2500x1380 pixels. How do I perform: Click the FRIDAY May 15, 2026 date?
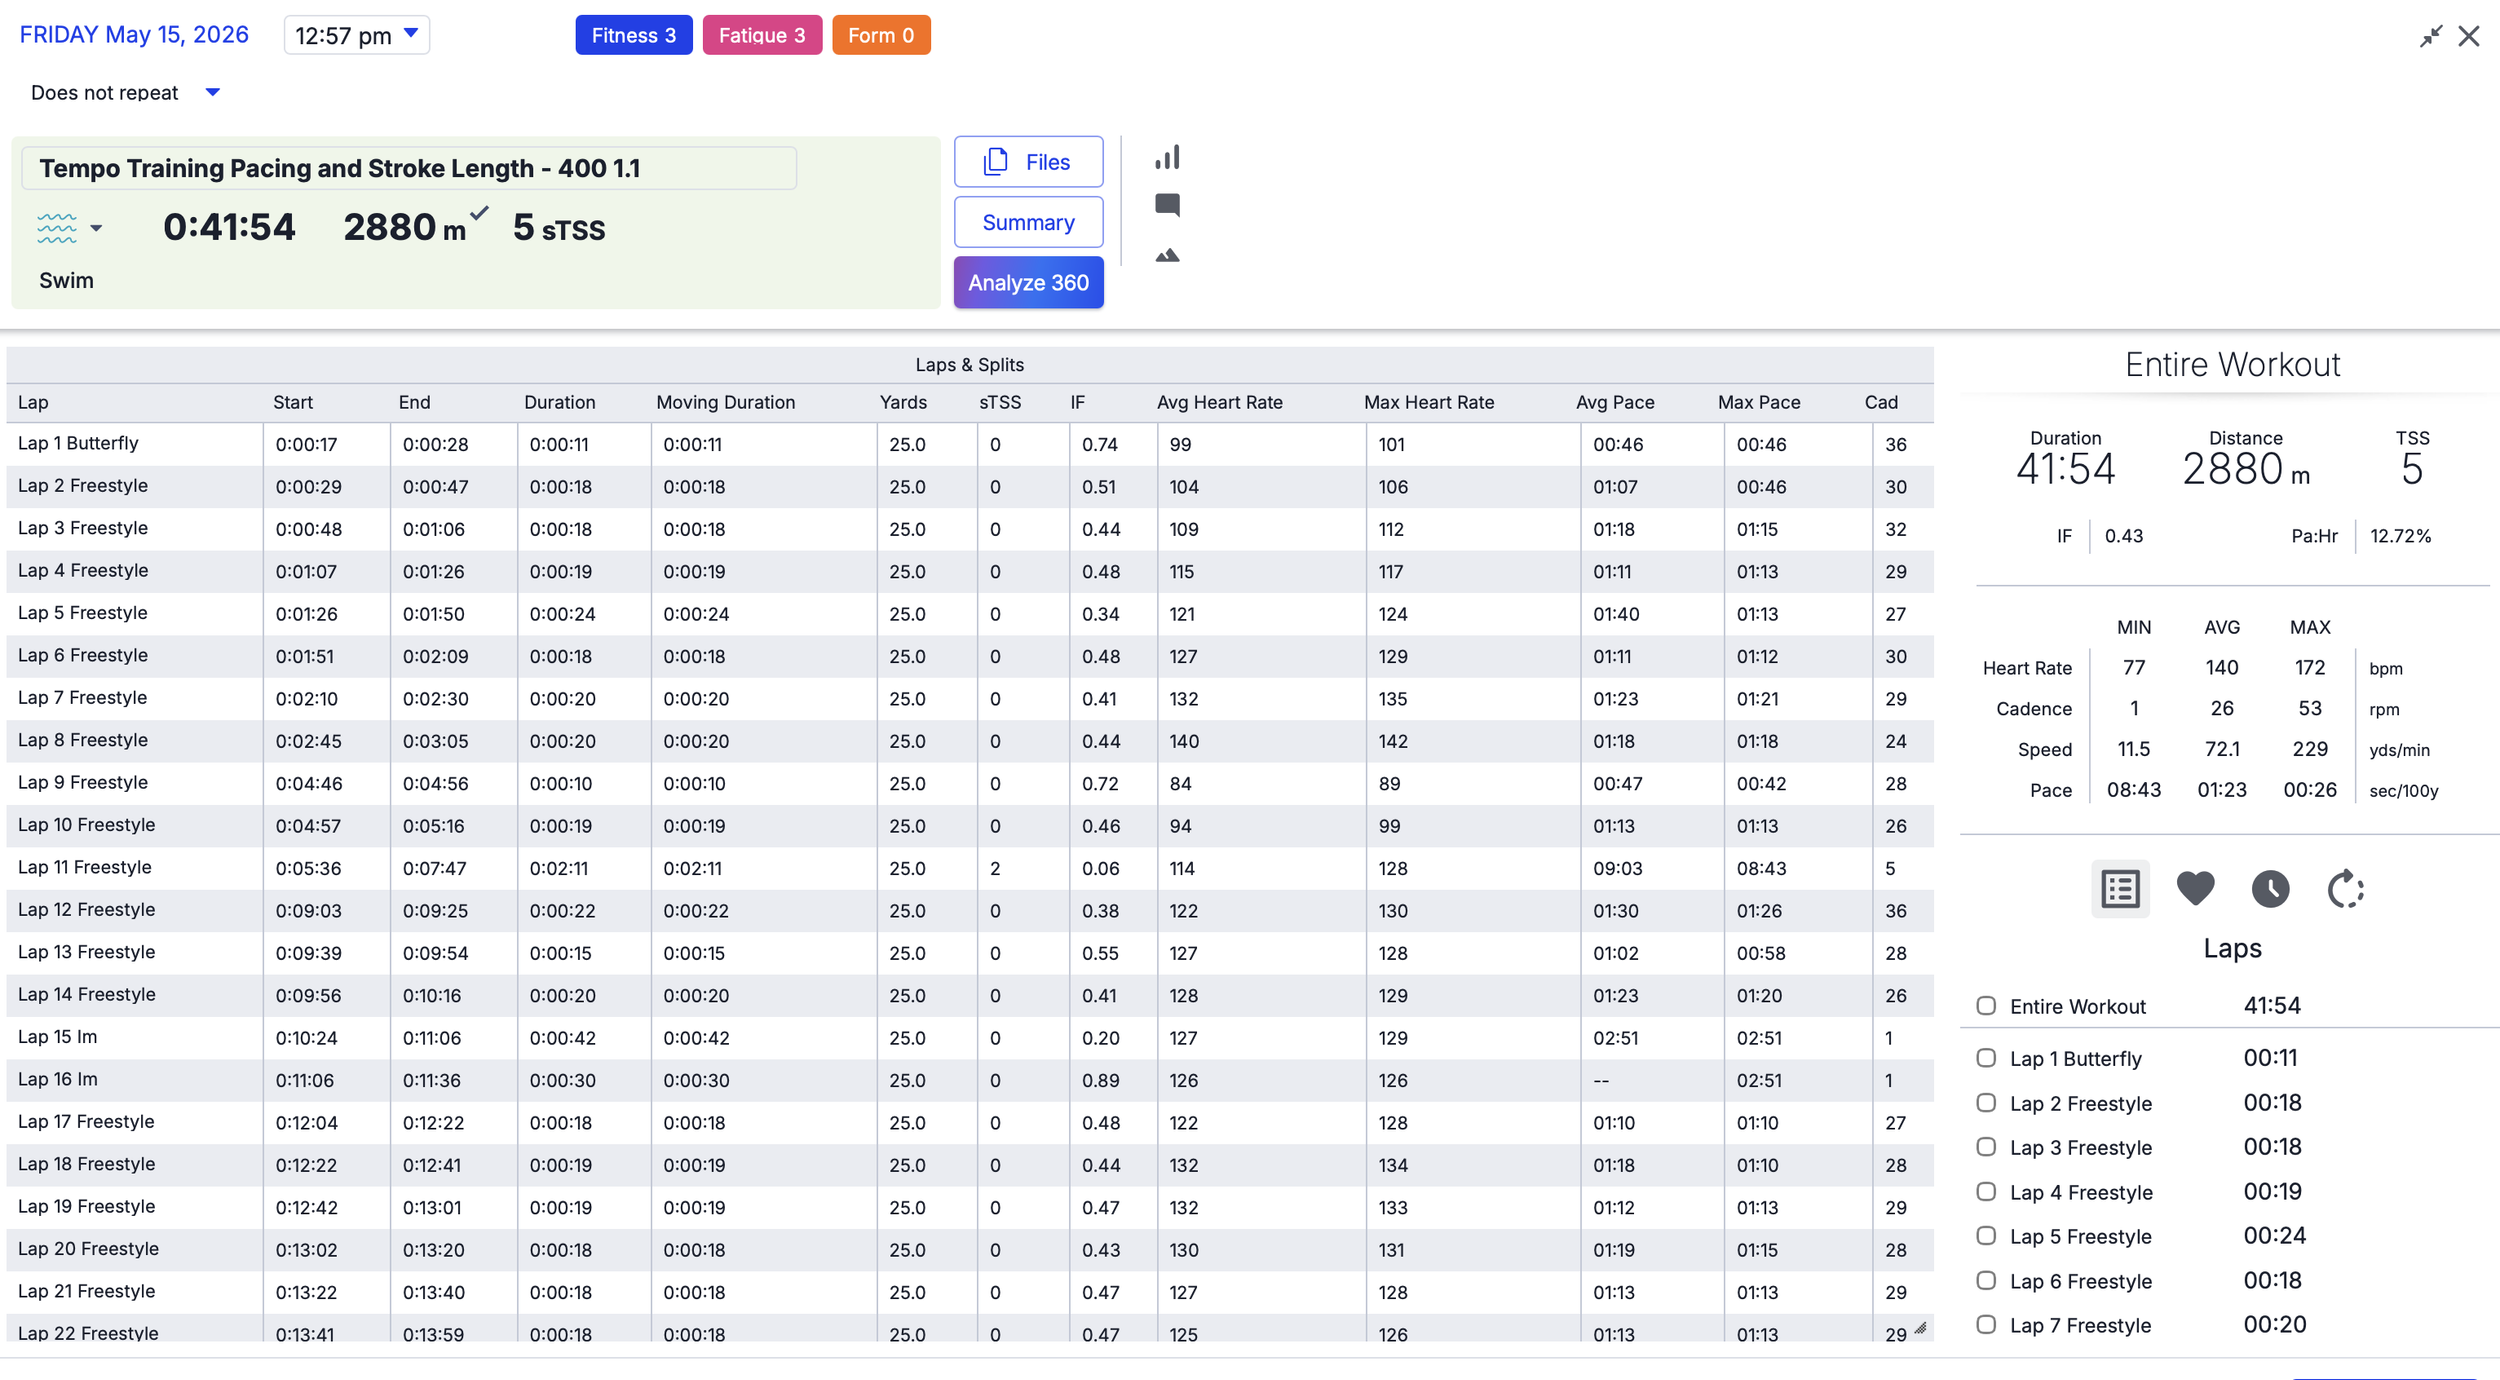click(x=134, y=35)
